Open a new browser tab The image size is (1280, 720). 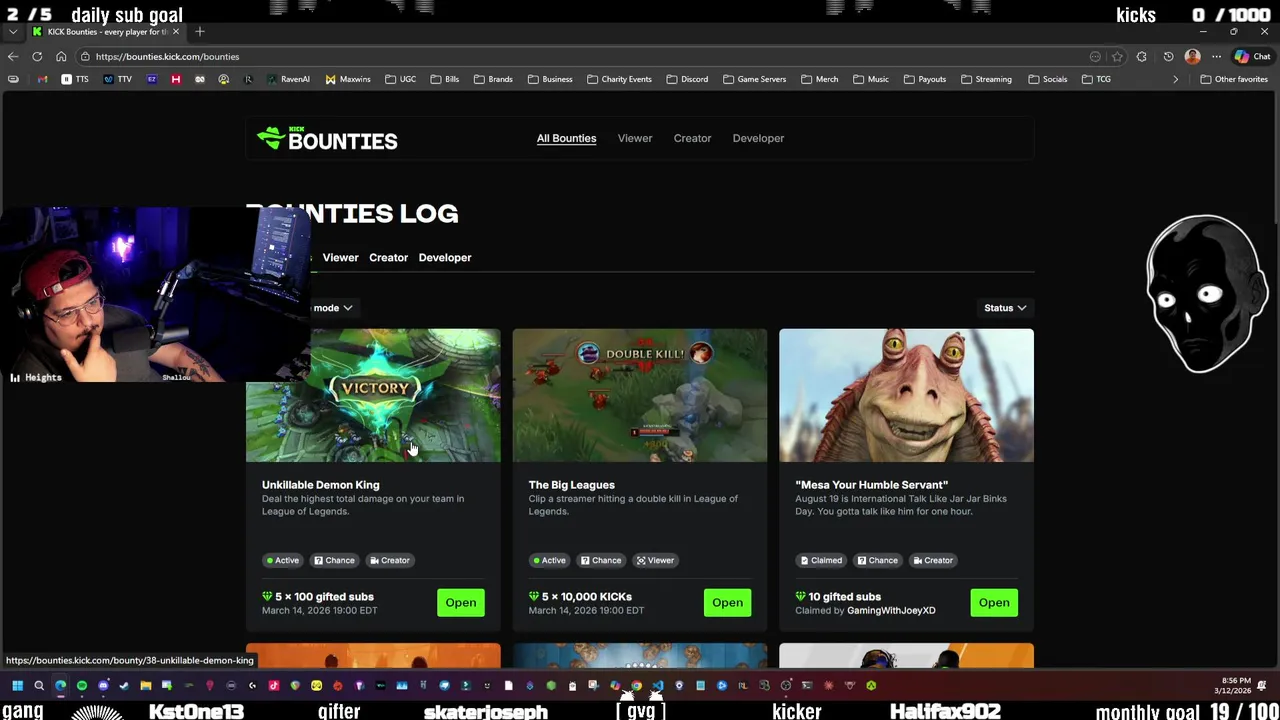[199, 32]
